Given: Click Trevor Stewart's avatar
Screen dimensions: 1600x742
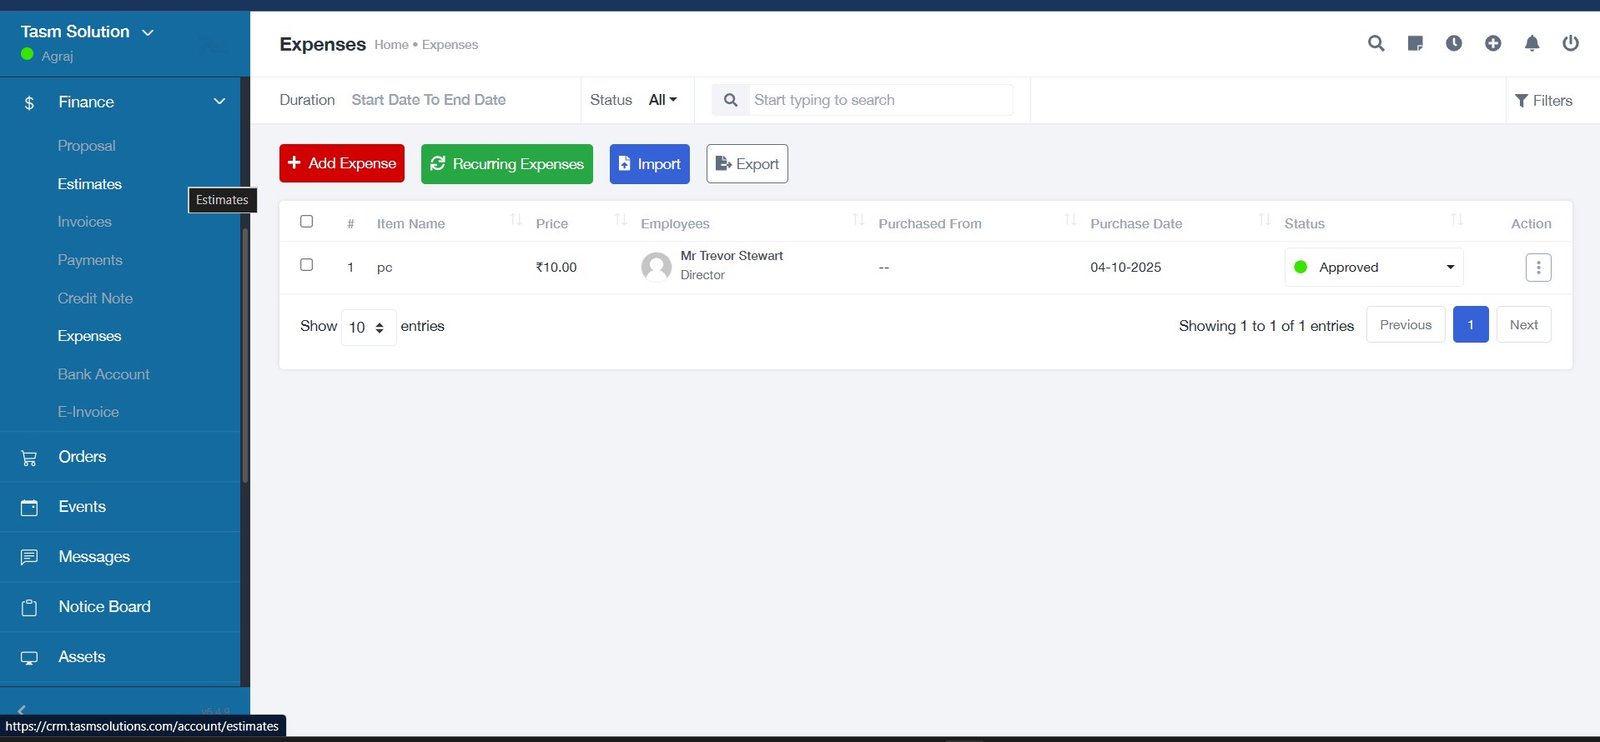Looking at the screenshot, I should pyautogui.click(x=656, y=267).
